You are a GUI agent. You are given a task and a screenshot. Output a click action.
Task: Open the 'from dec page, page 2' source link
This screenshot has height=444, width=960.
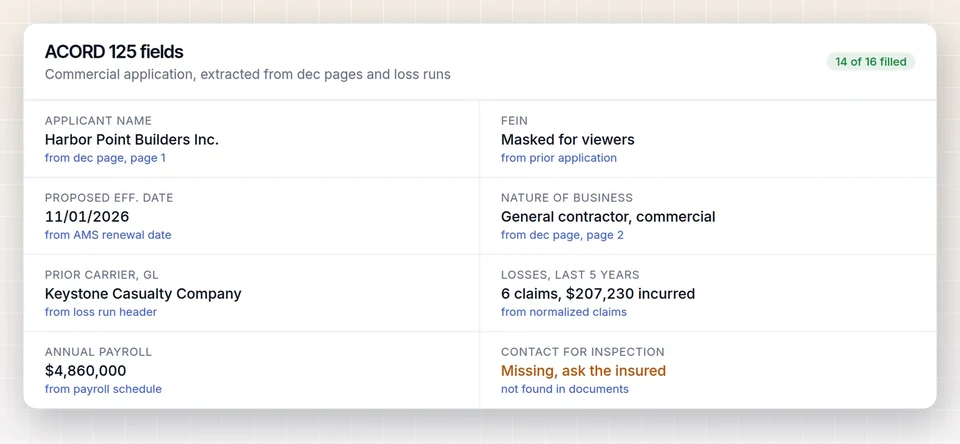point(562,235)
